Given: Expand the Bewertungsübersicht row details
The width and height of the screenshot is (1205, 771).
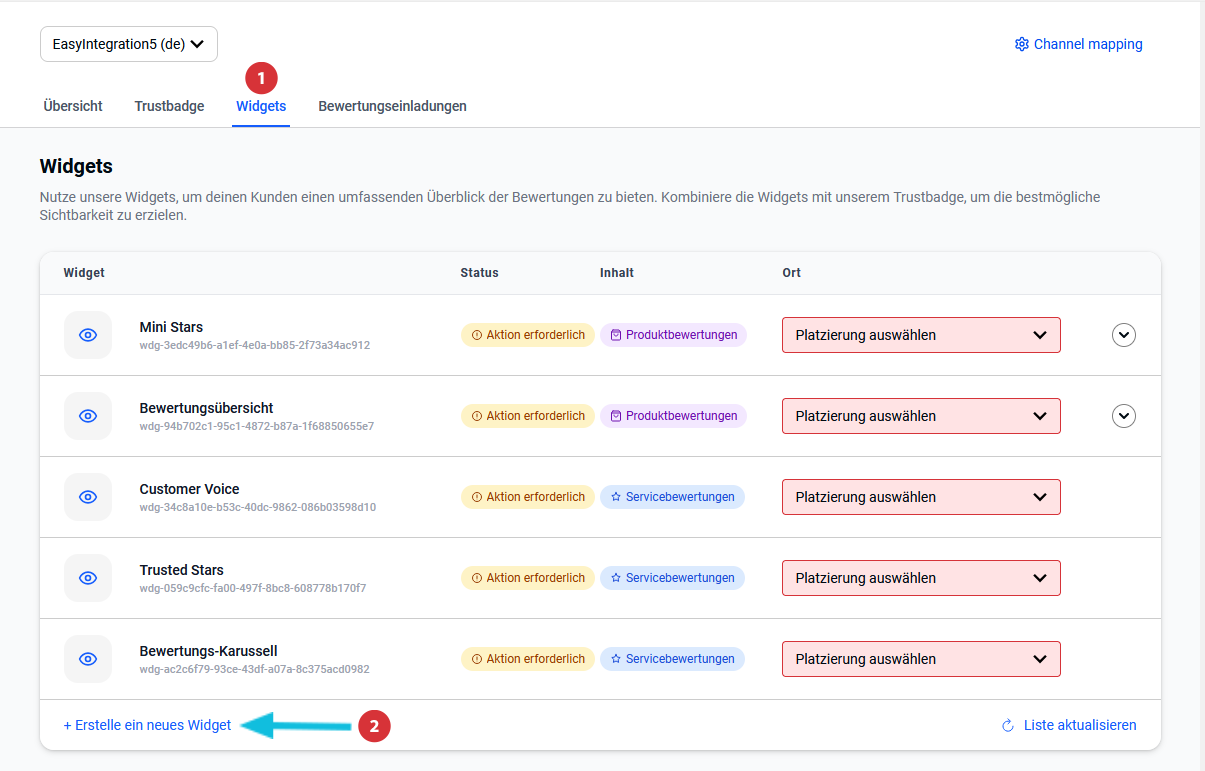Looking at the screenshot, I should click(1124, 416).
